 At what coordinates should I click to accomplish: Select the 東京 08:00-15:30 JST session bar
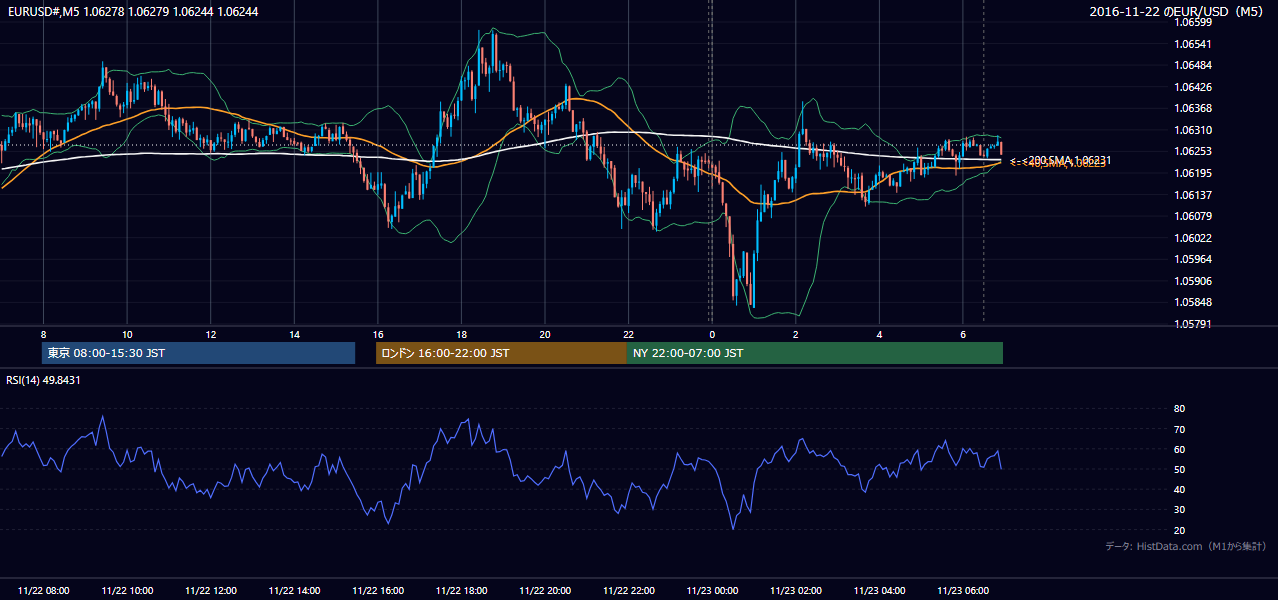[x=199, y=353]
